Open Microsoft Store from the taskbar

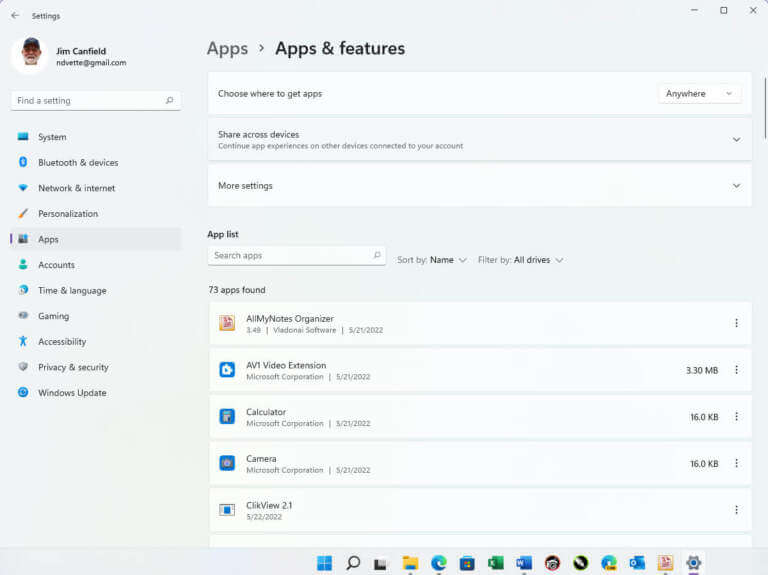point(467,563)
